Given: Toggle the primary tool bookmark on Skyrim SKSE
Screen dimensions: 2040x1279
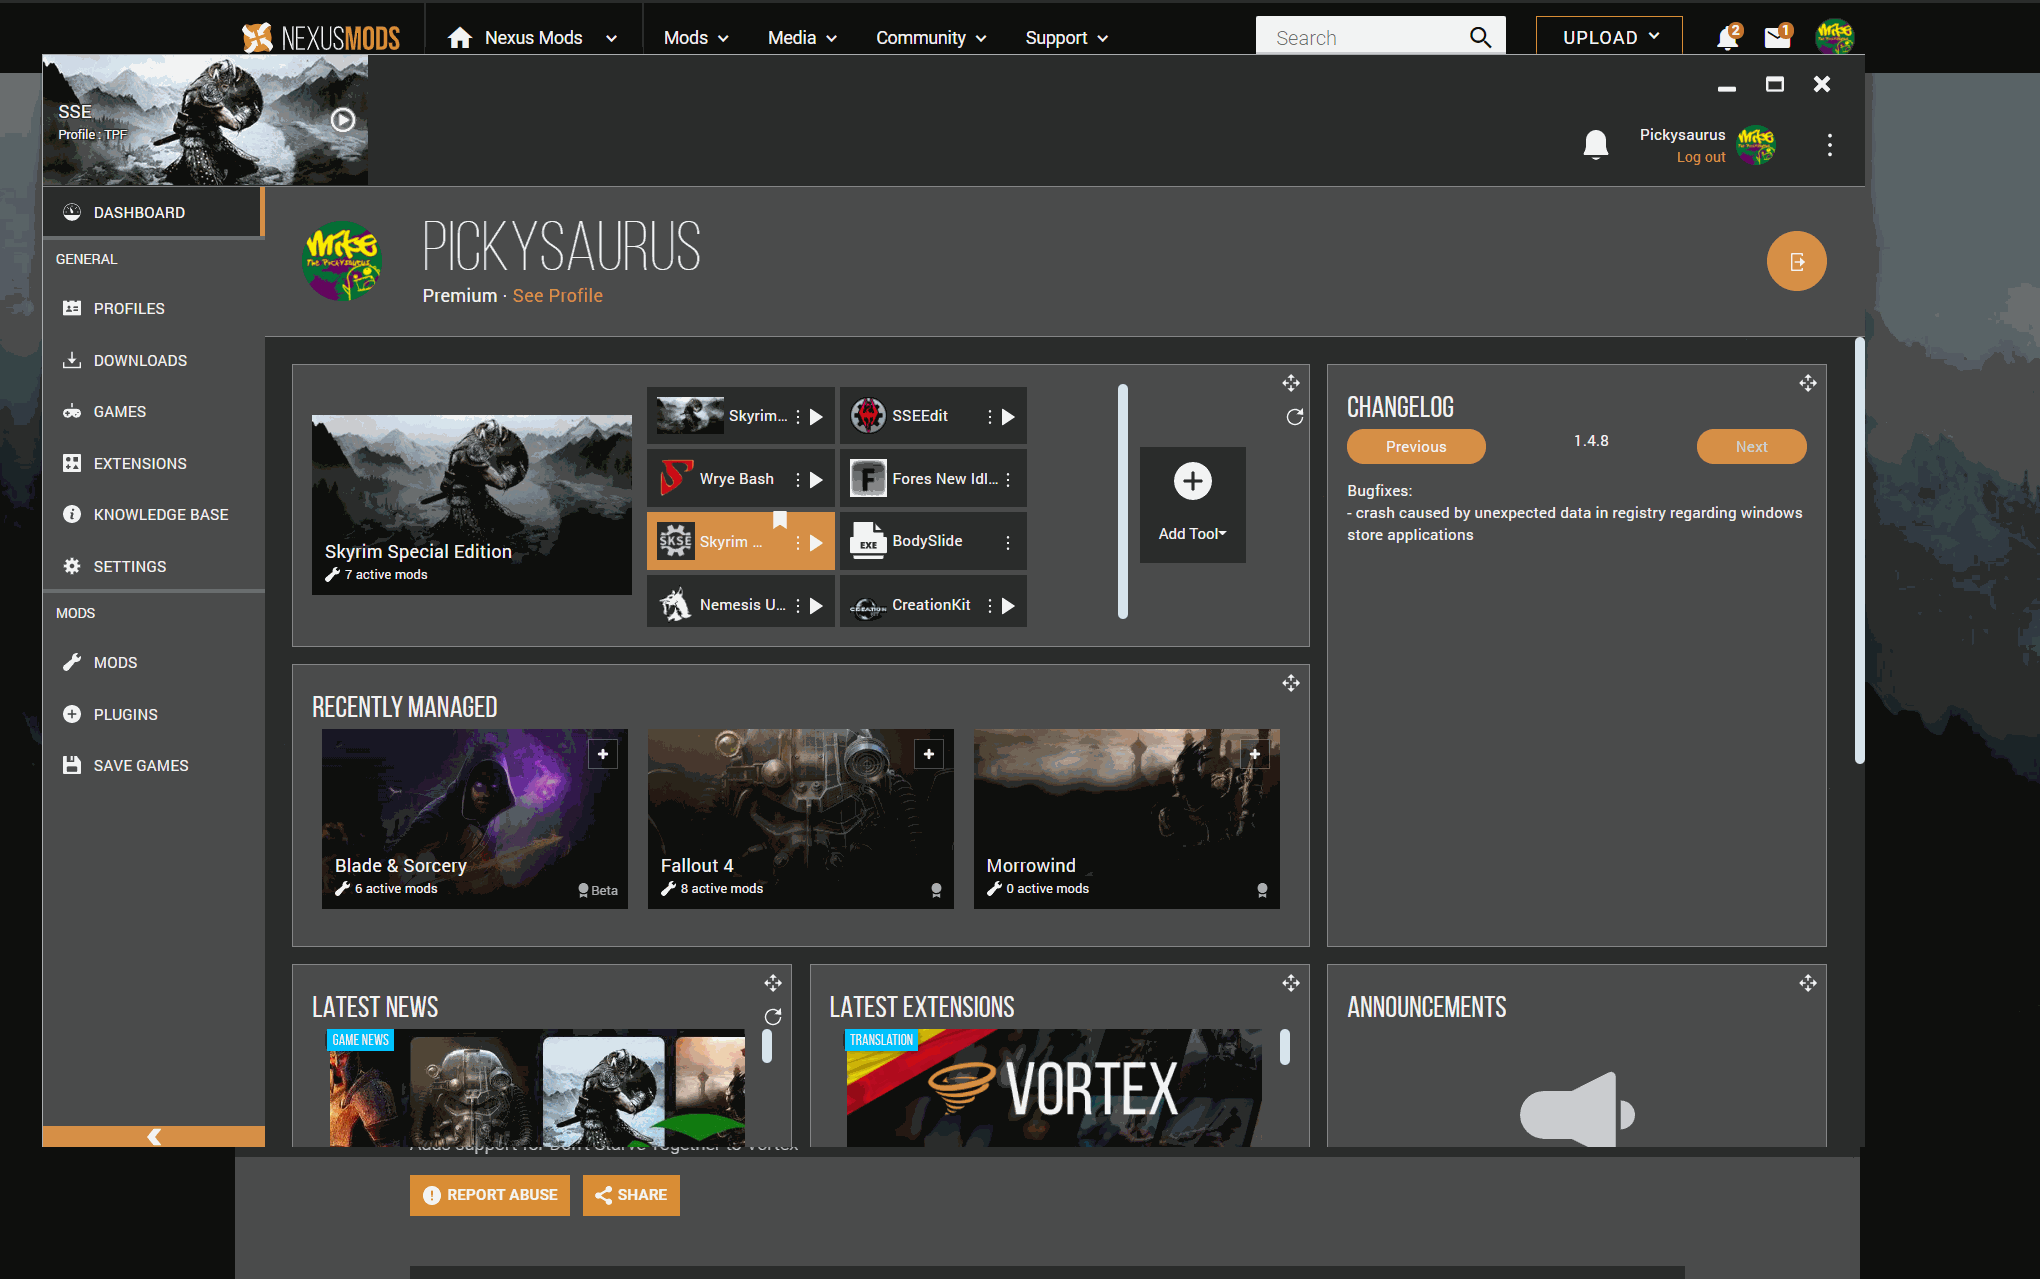Looking at the screenshot, I should tap(780, 520).
